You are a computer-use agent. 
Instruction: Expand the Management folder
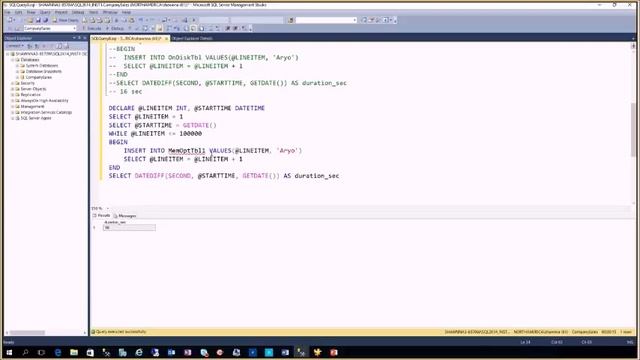13,106
